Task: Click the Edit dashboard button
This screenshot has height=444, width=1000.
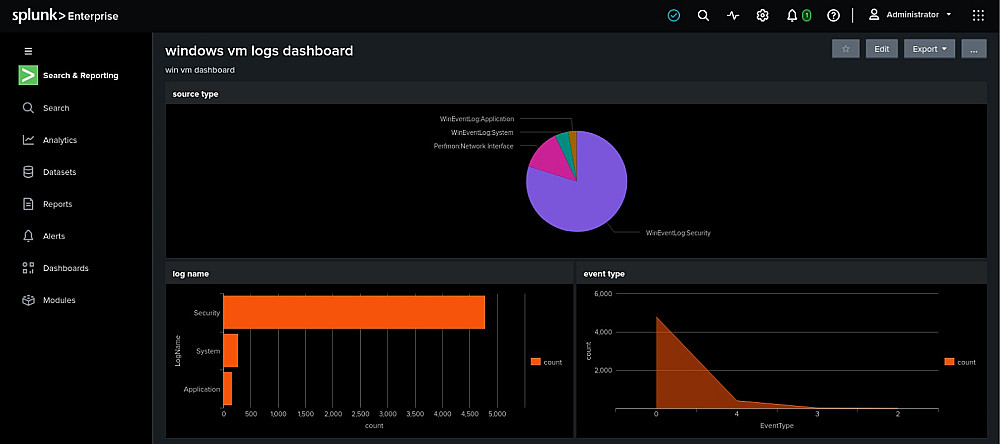Action: click(881, 48)
